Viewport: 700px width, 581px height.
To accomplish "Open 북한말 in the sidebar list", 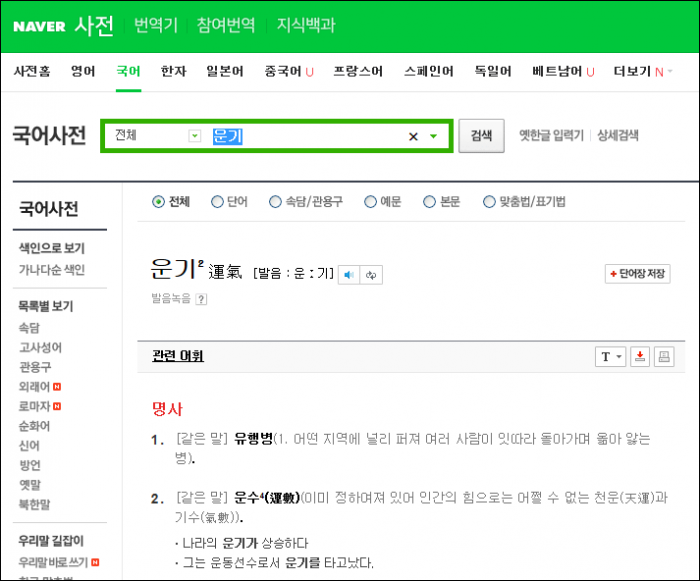I will pyautogui.click(x=34, y=505).
